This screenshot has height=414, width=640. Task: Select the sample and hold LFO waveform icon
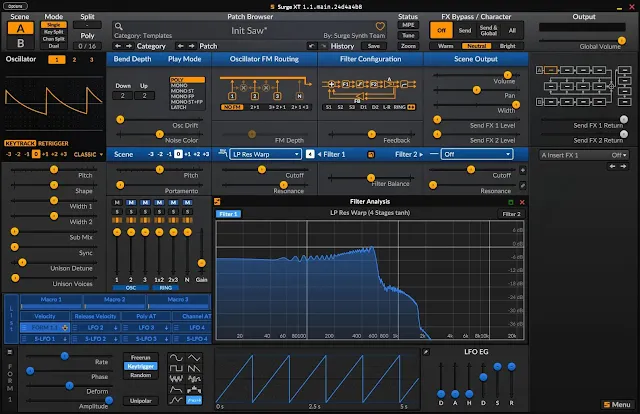click(194, 379)
